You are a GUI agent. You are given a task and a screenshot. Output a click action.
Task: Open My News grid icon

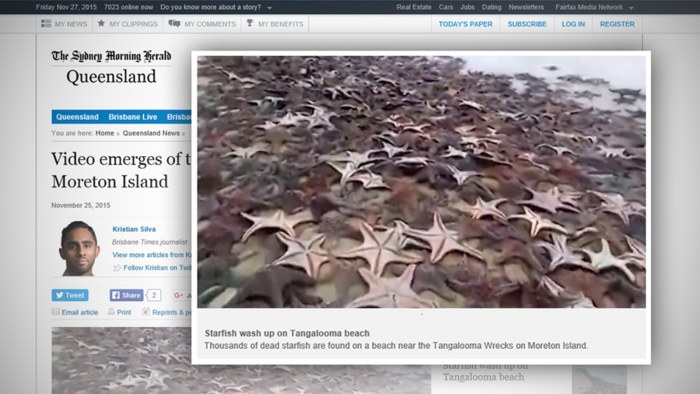46,24
